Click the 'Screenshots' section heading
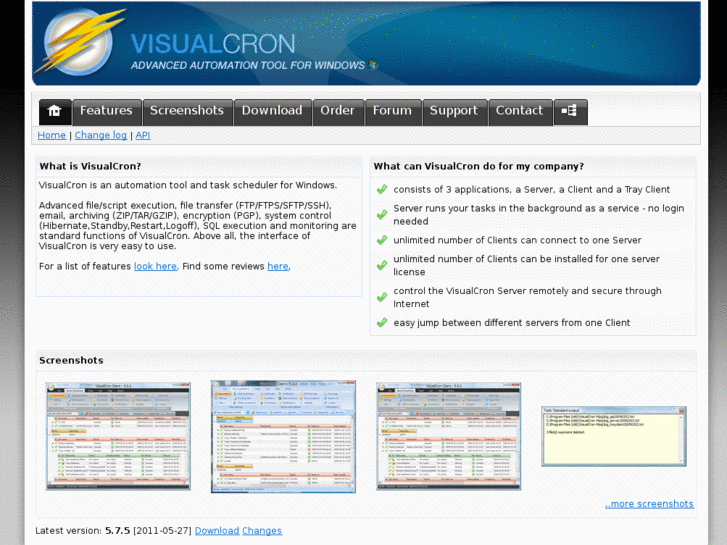 [71, 360]
